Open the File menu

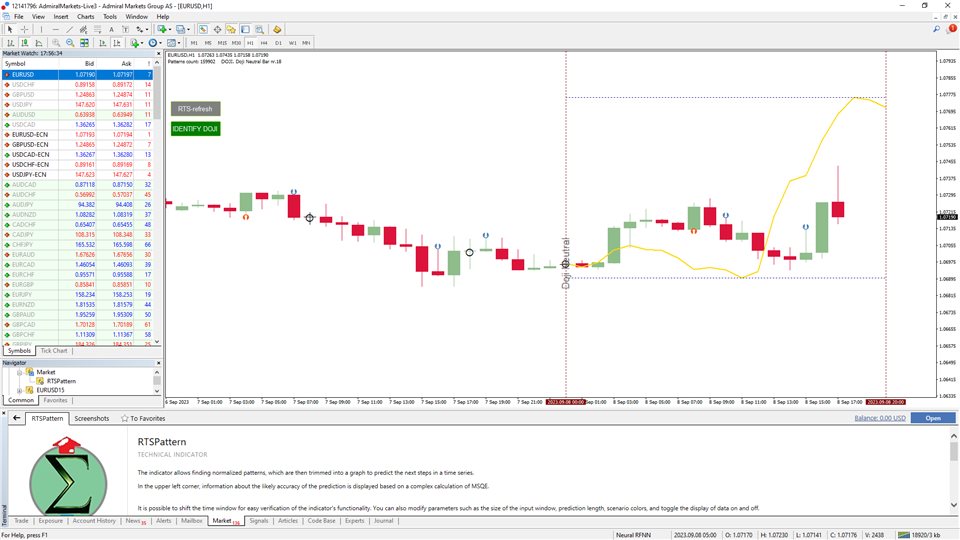coord(19,17)
